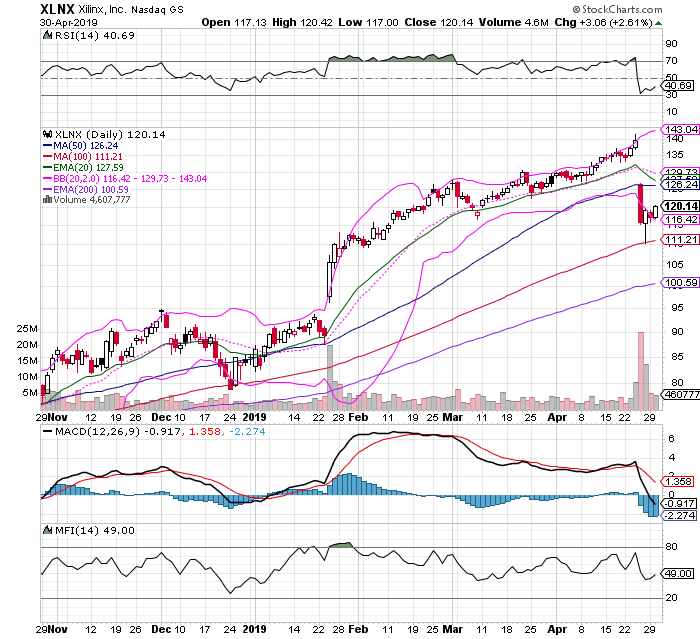This screenshot has width=700, height=639.
Task: Click the large red late-April candlestick
Action: pyautogui.click(x=641, y=203)
